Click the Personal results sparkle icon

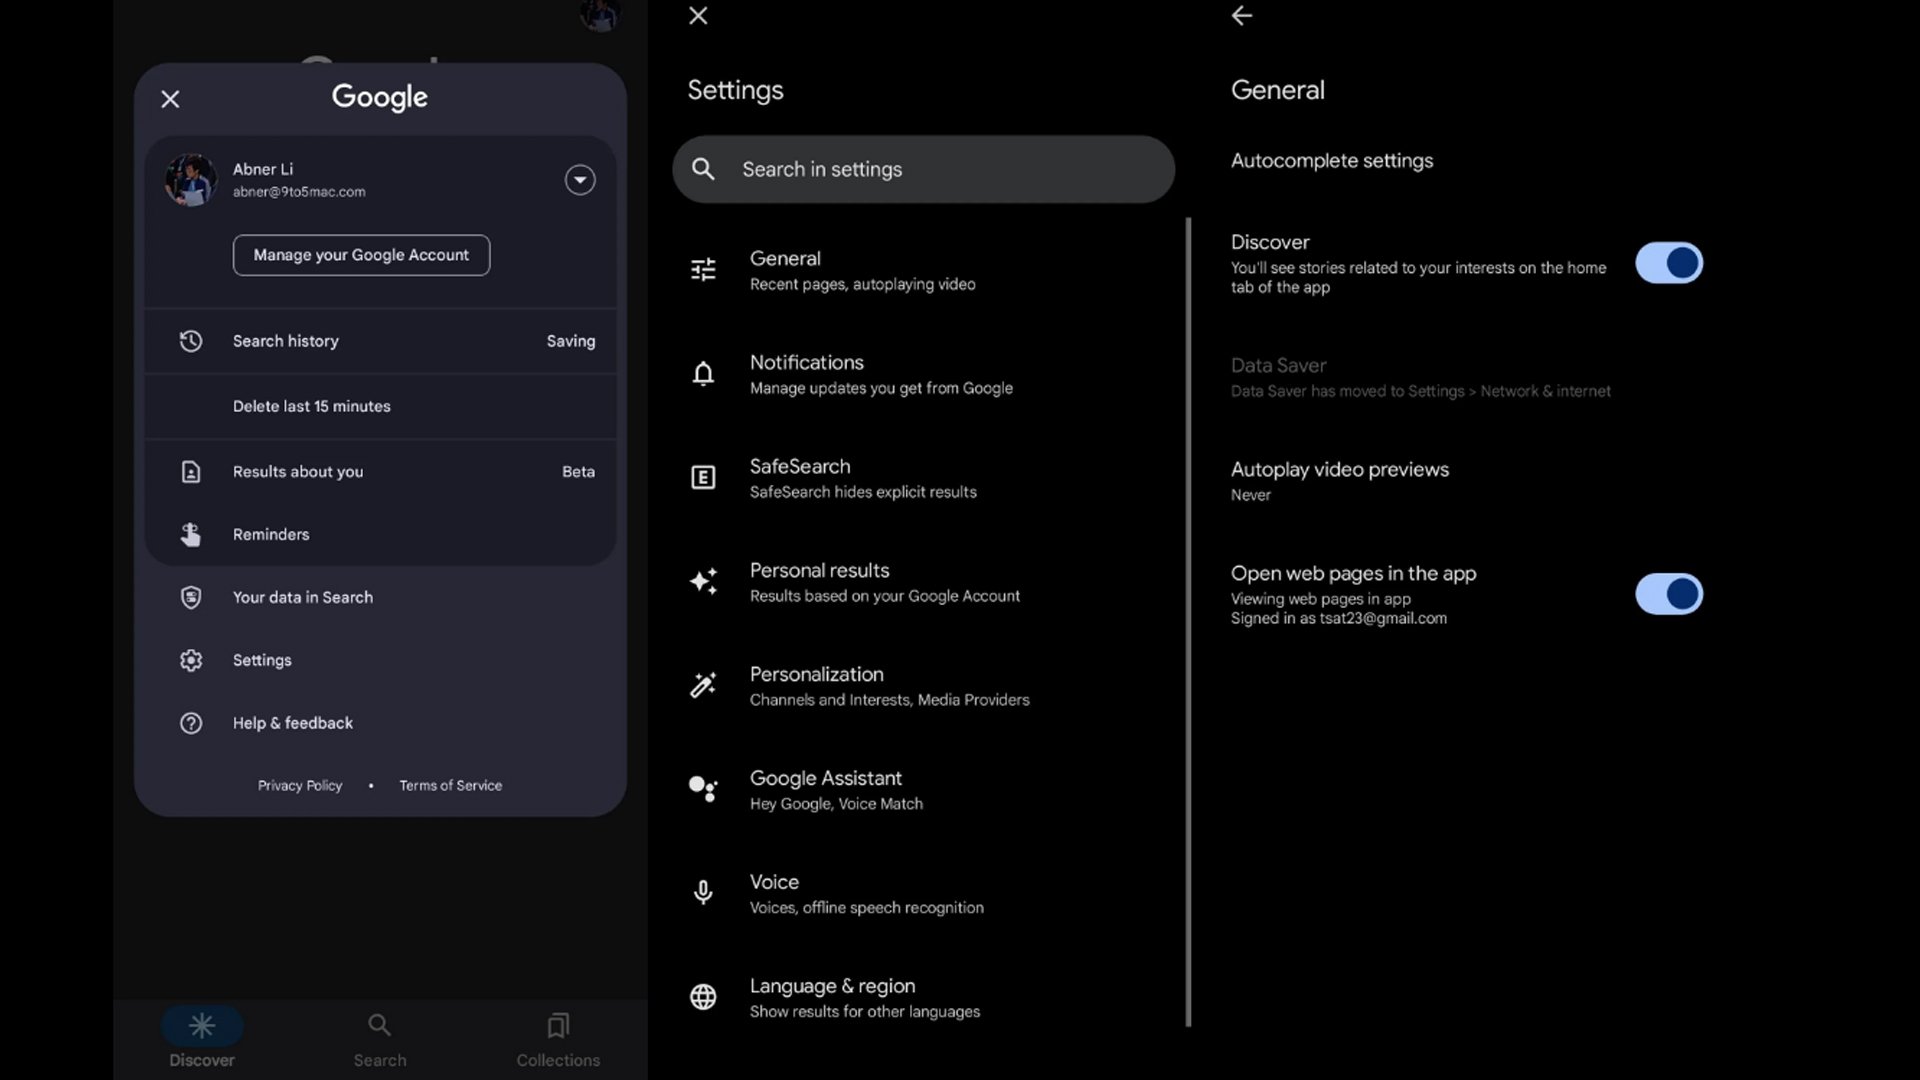pos(703,582)
